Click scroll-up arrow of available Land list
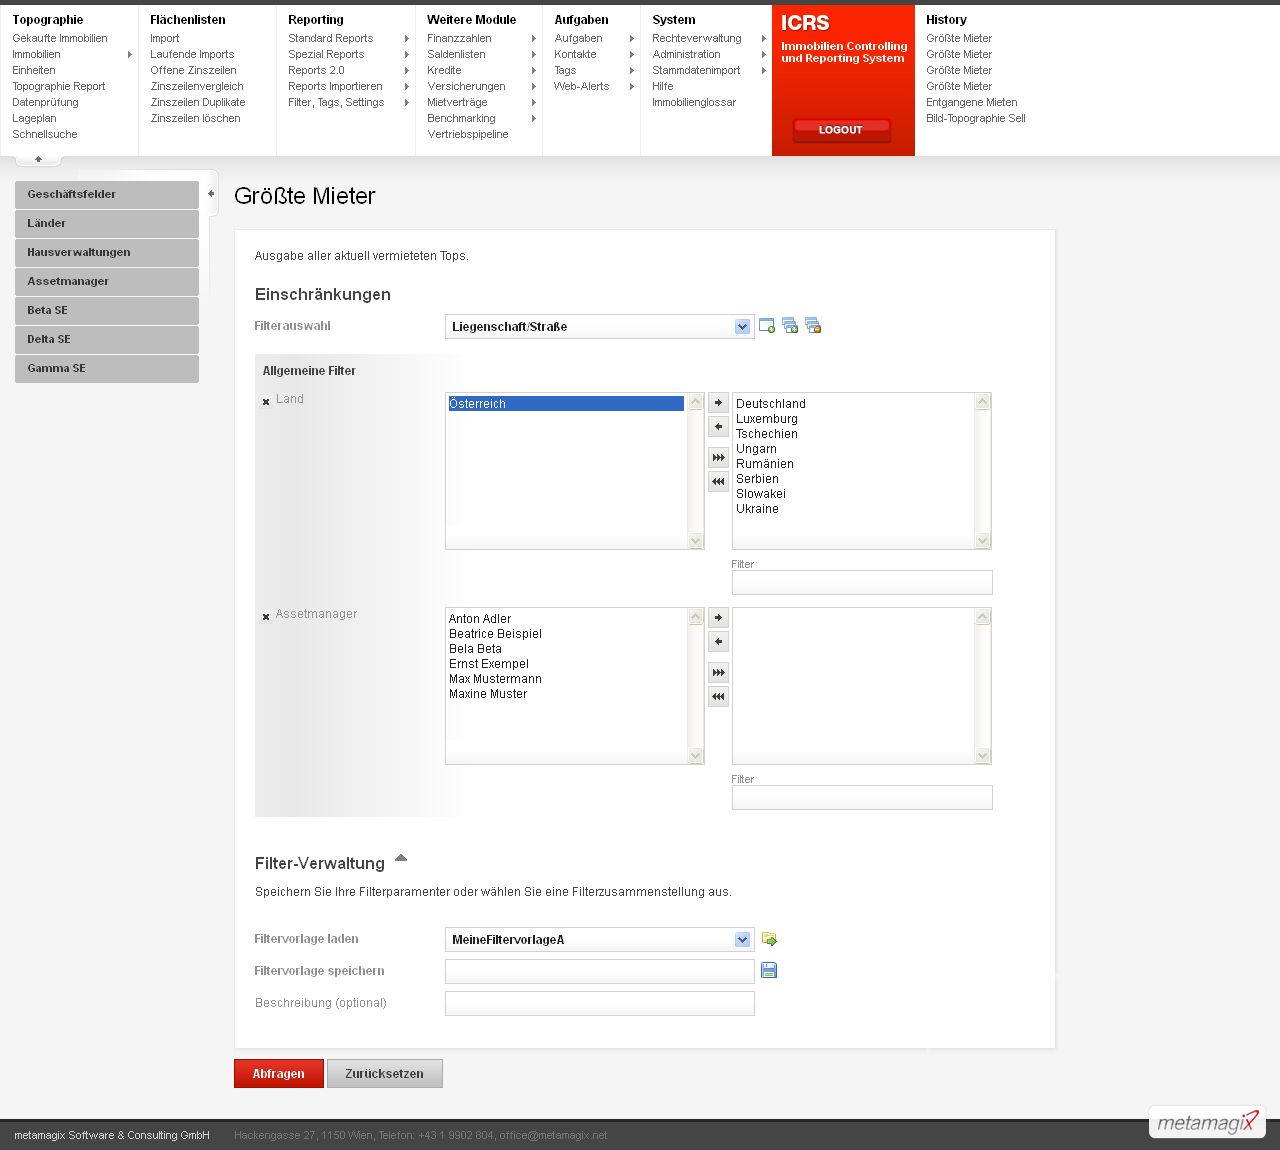Viewport: 1280px width, 1150px height. [x=983, y=401]
